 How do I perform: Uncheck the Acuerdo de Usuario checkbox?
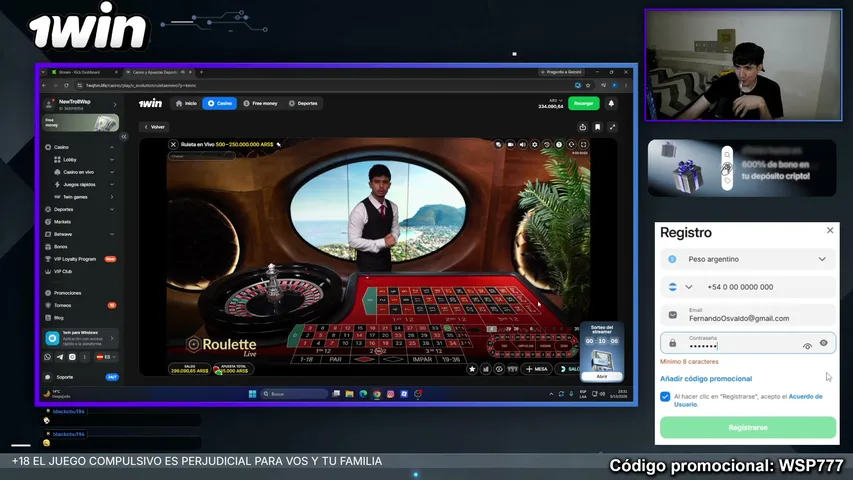pos(665,397)
